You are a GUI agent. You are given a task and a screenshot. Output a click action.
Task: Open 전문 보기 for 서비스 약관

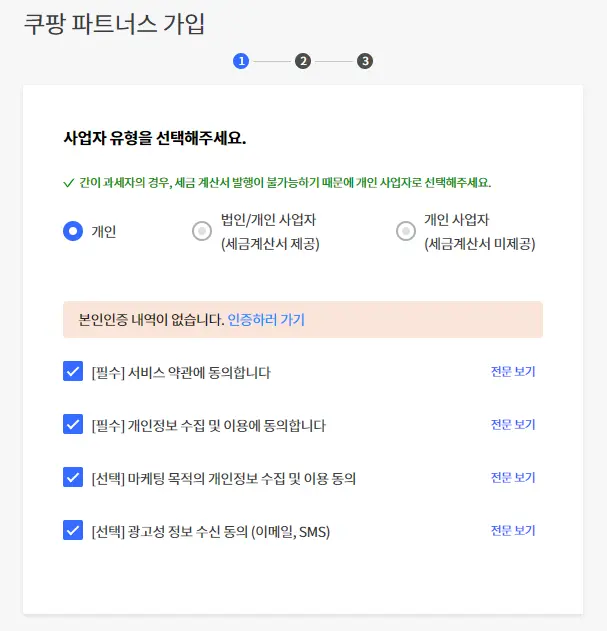[513, 372]
